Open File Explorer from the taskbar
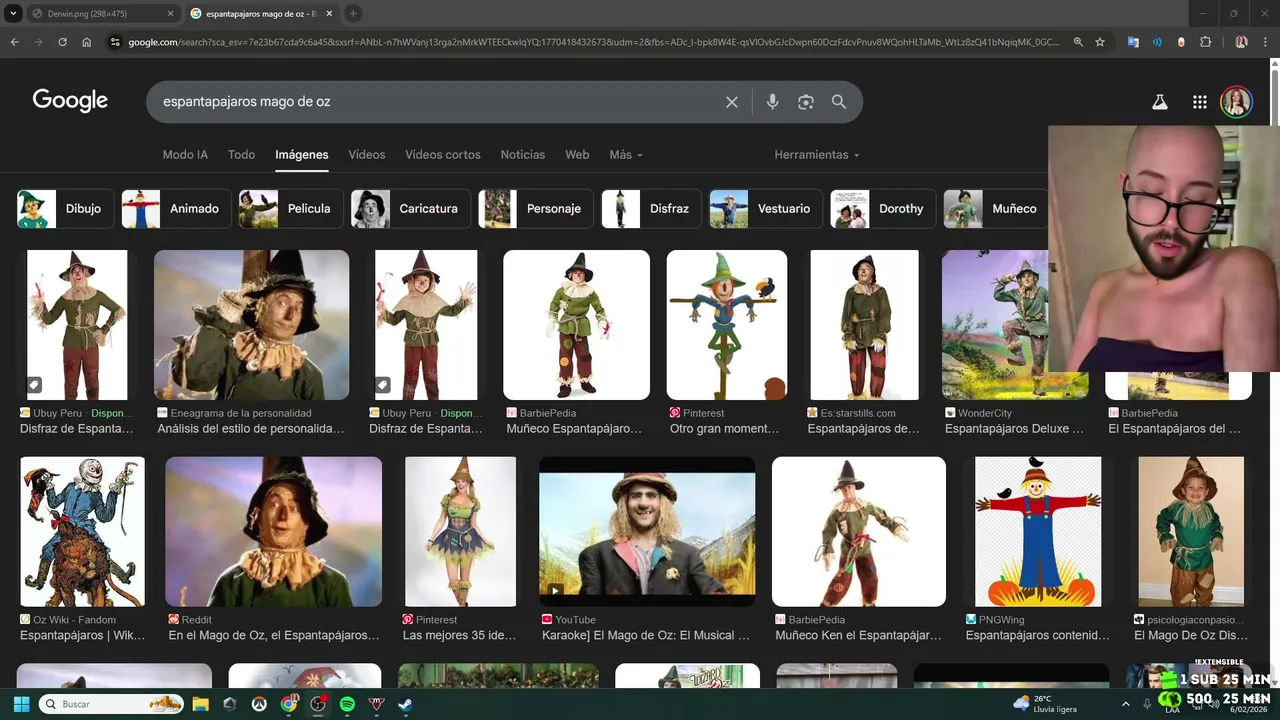Image resolution: width=1280 pixels, height=720 pixels. pyautogui.click(x=200, y=704)
